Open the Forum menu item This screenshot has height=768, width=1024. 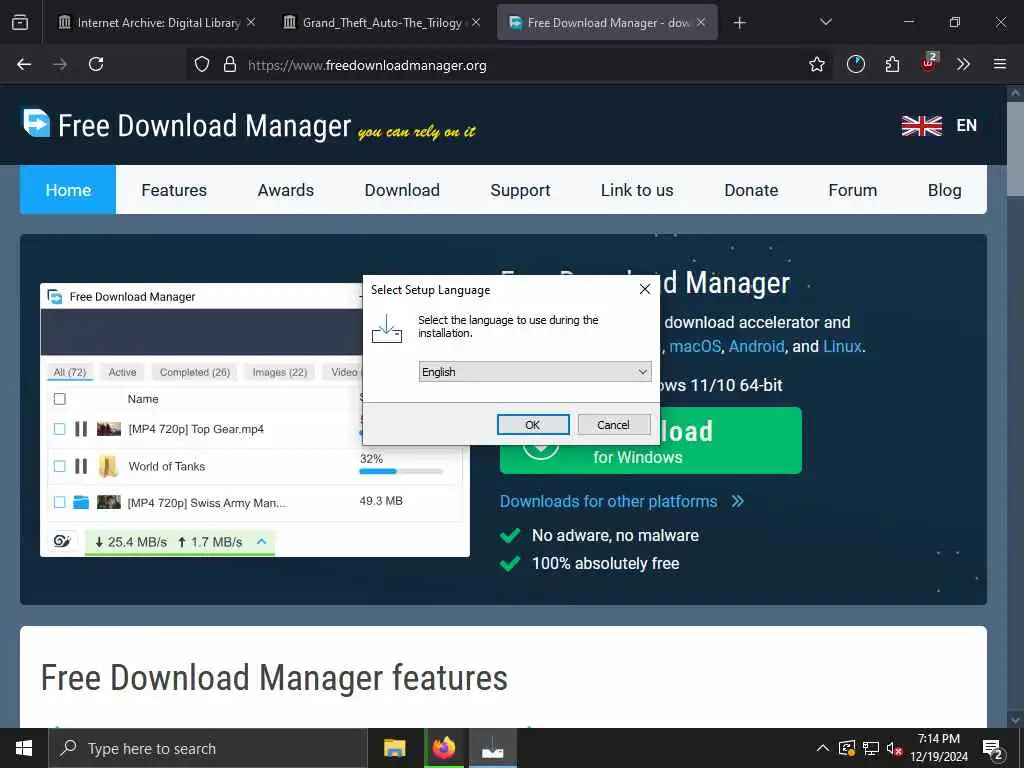coord(852,190)
